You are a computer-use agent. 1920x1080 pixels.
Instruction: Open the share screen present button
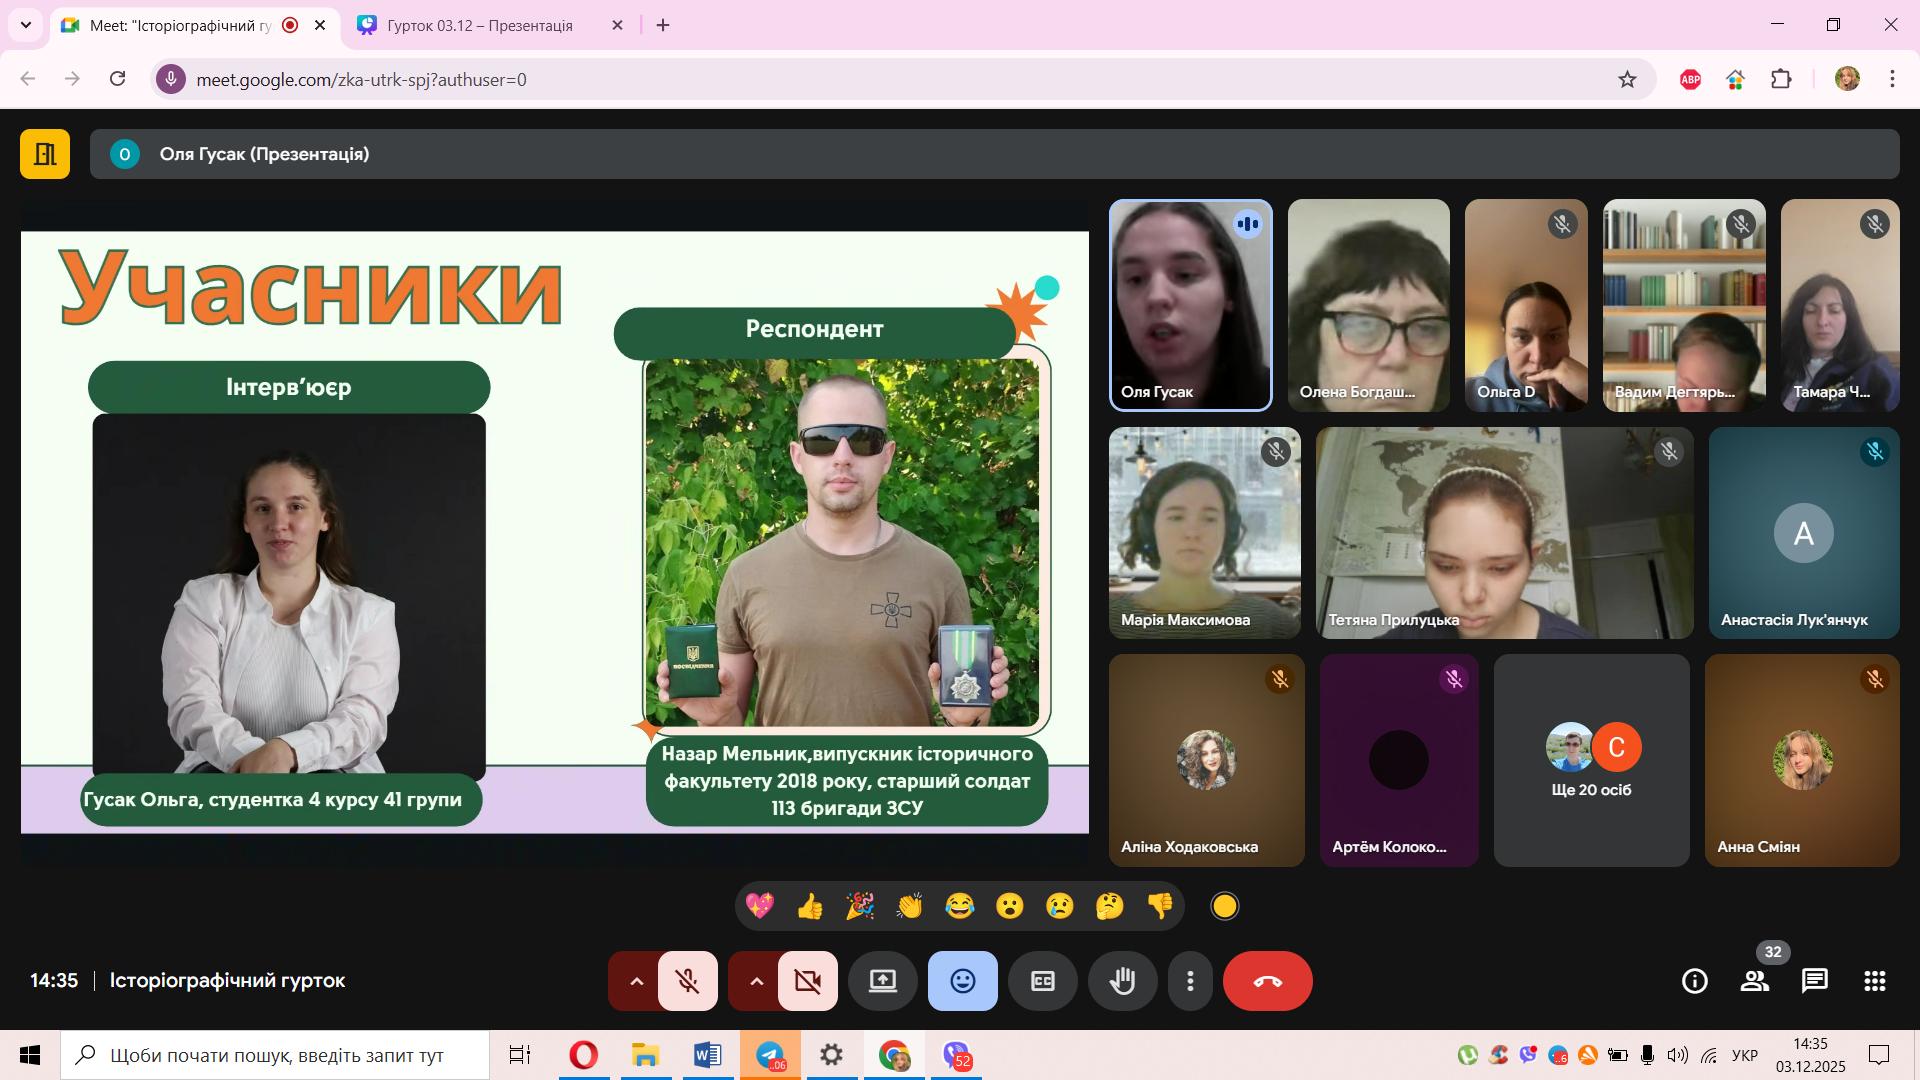882,981
